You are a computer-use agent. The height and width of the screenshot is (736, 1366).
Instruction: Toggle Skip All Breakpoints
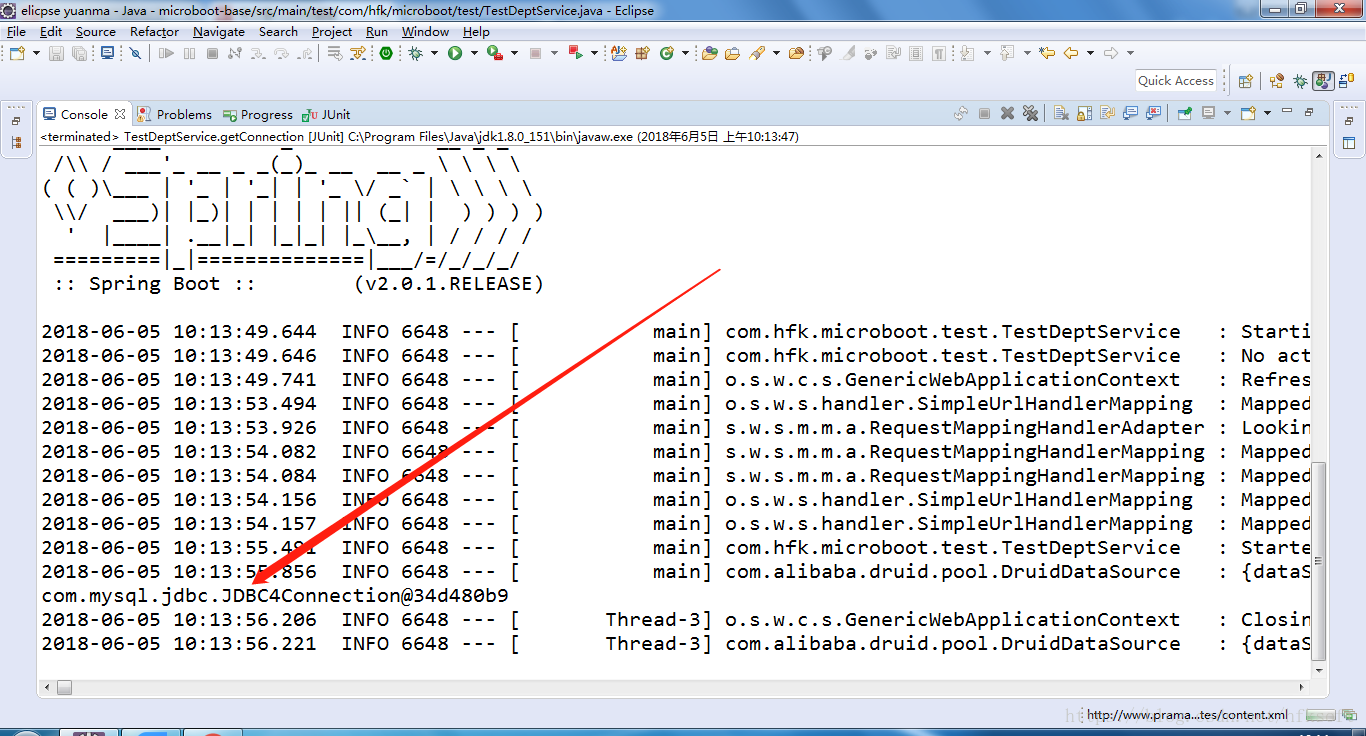pos(135,53)
